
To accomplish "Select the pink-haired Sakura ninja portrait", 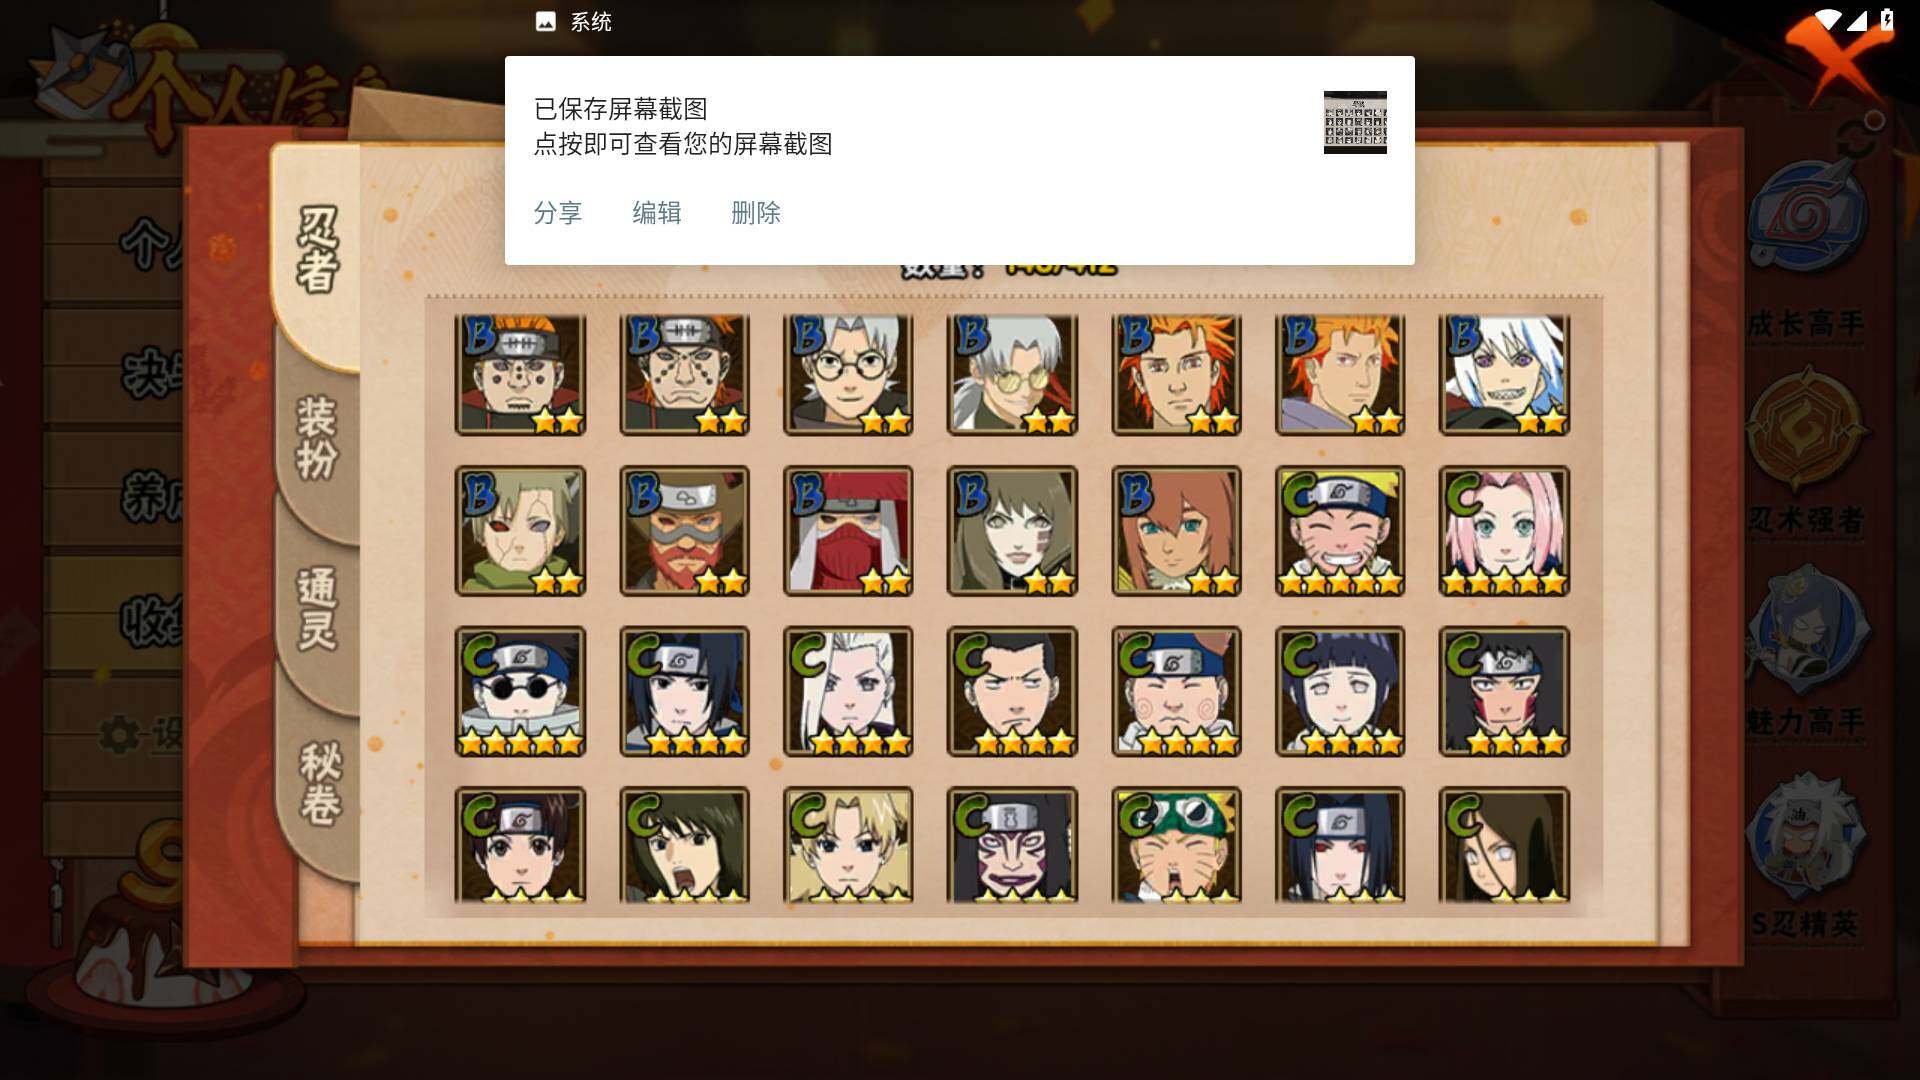I will (x=1504, y=531).
